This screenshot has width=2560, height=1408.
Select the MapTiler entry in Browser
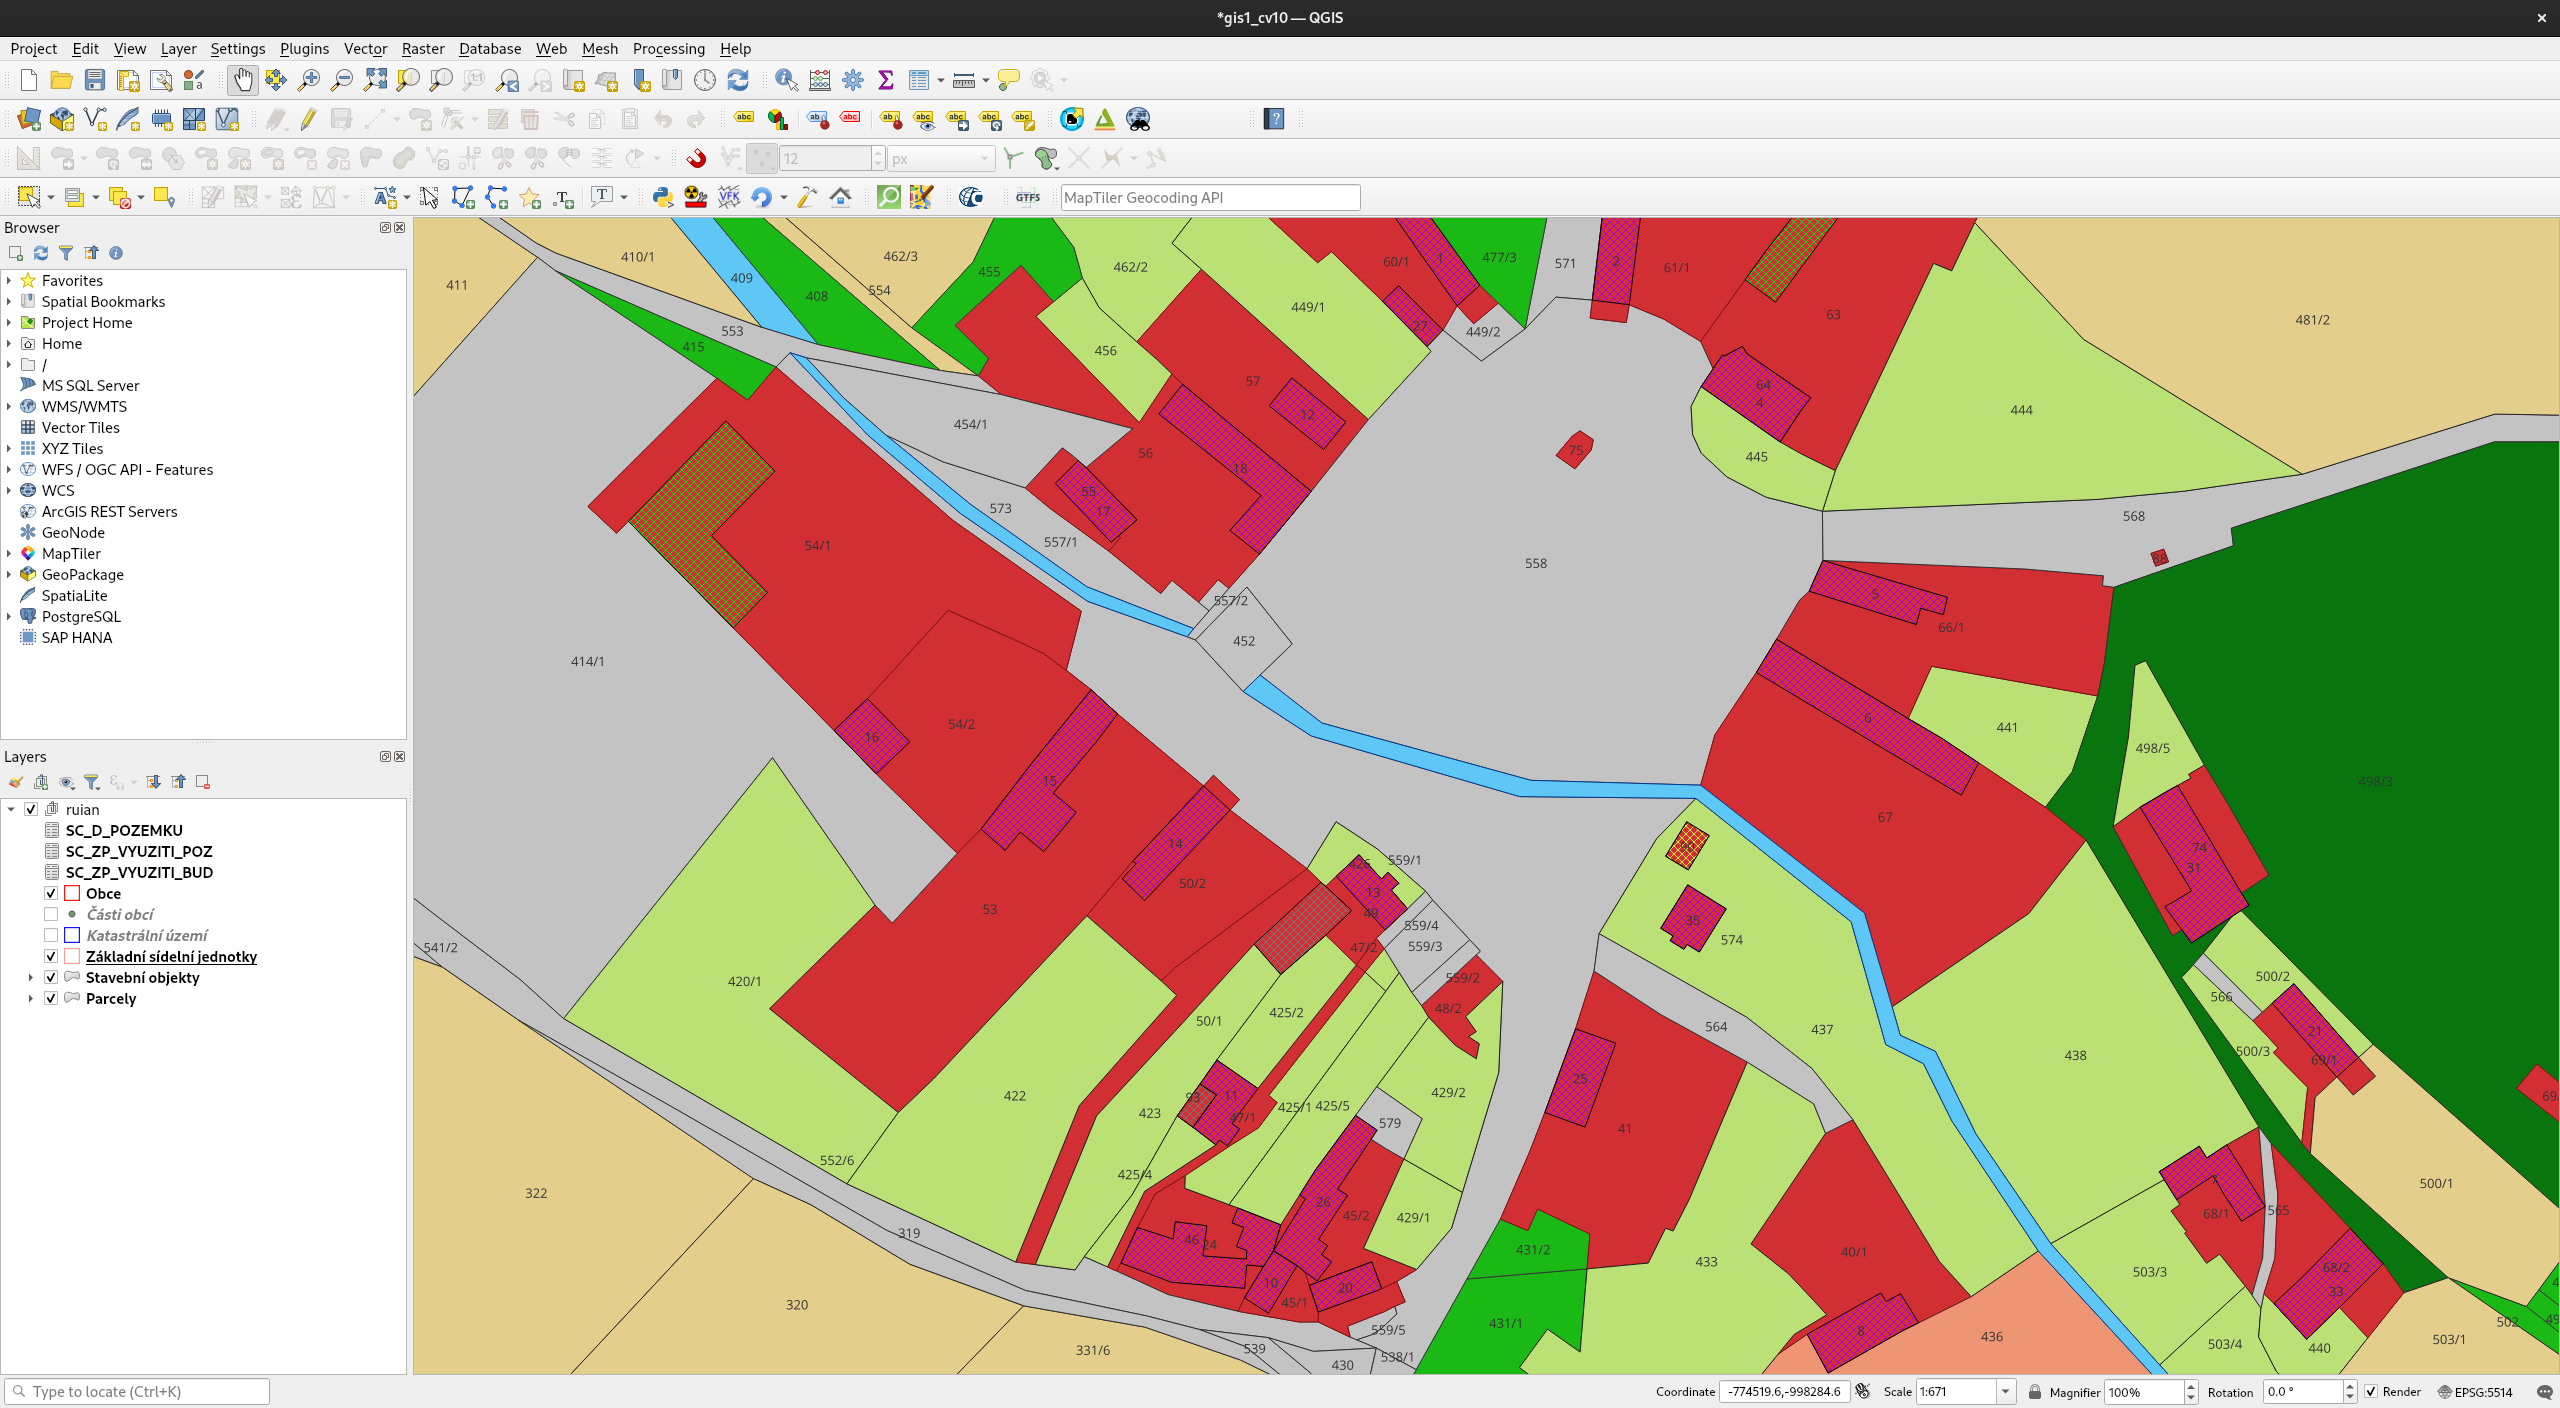(x=71, y=553)
